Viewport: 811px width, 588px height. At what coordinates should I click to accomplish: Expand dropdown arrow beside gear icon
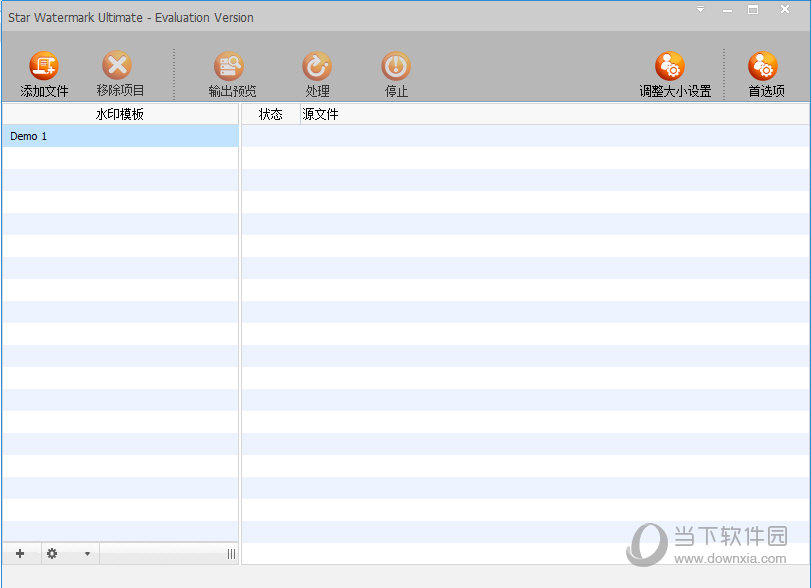[x=87, y=554]
